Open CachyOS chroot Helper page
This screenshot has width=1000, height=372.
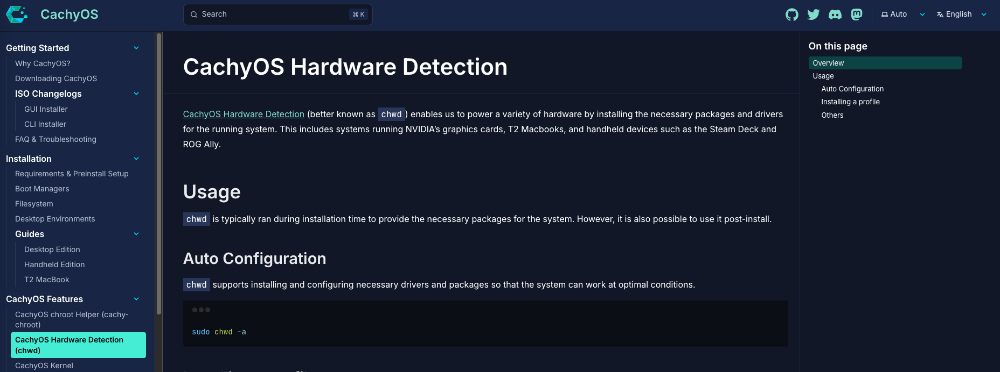tap(72, 320)
